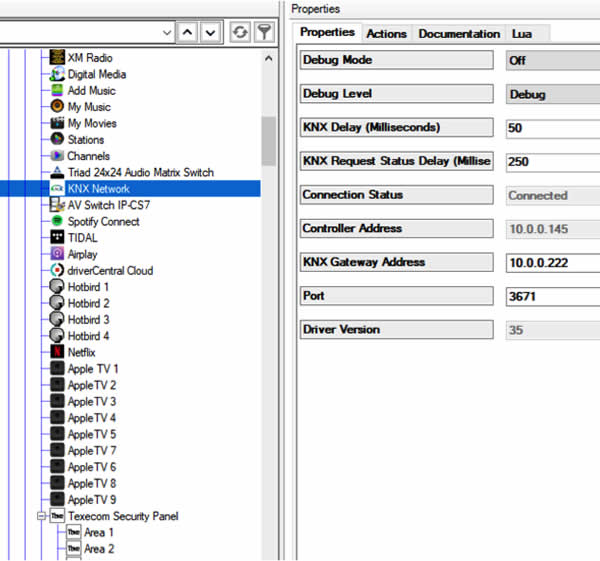
Task: Edit the KNX Request Status Delay field
Action: click(553, 161)
